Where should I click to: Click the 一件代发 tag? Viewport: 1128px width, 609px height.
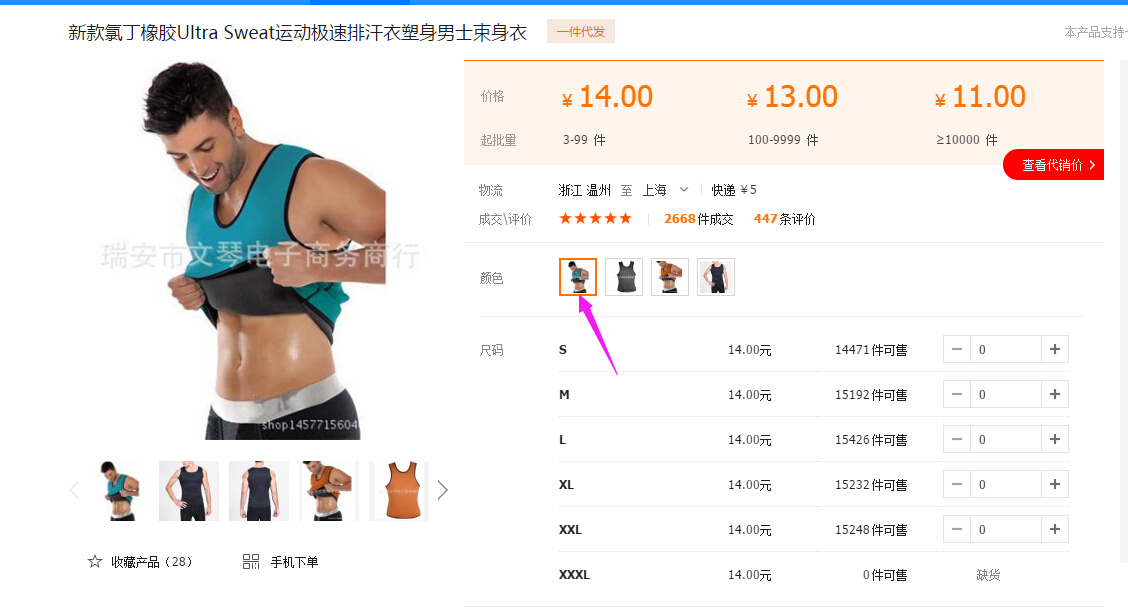[x=581, y=32]
